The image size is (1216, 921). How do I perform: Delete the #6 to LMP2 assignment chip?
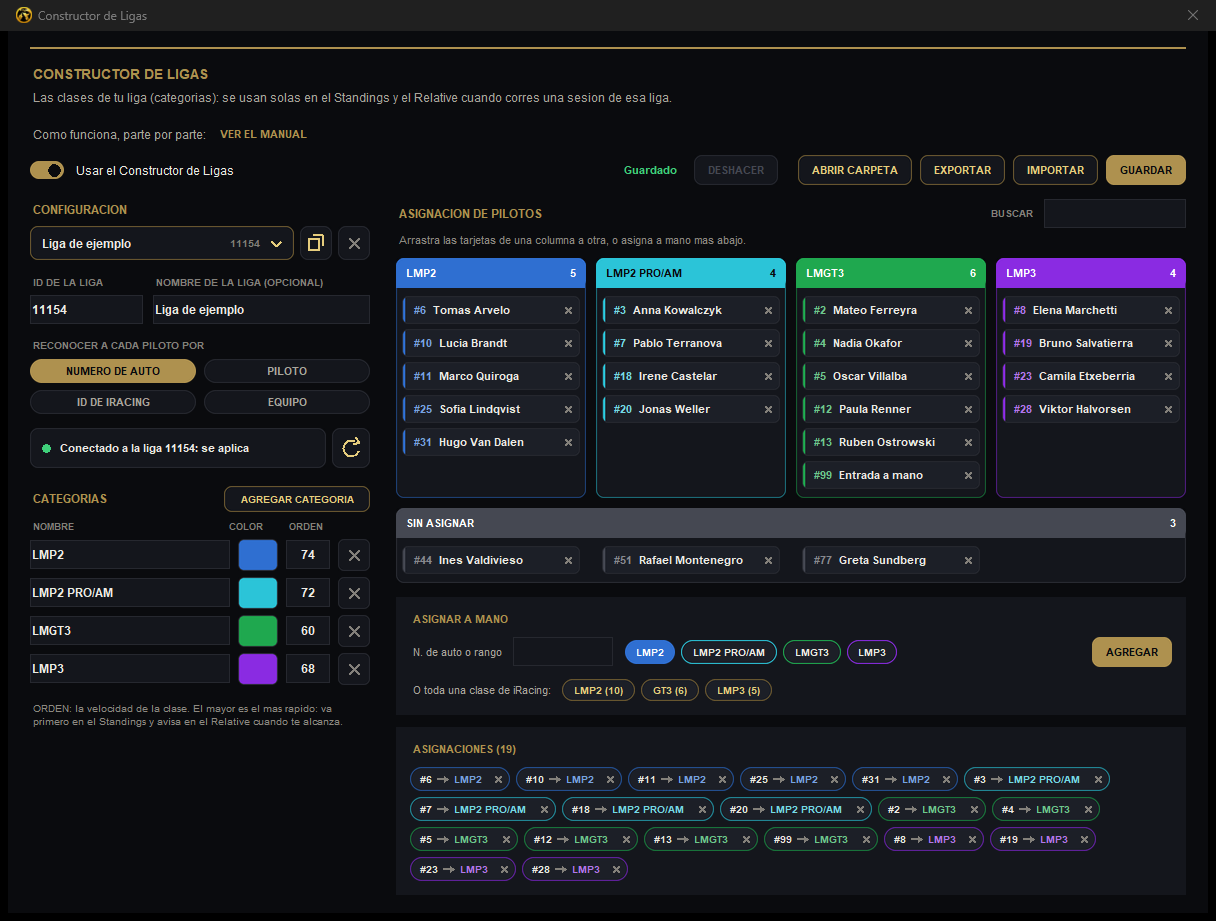point(498,779)
